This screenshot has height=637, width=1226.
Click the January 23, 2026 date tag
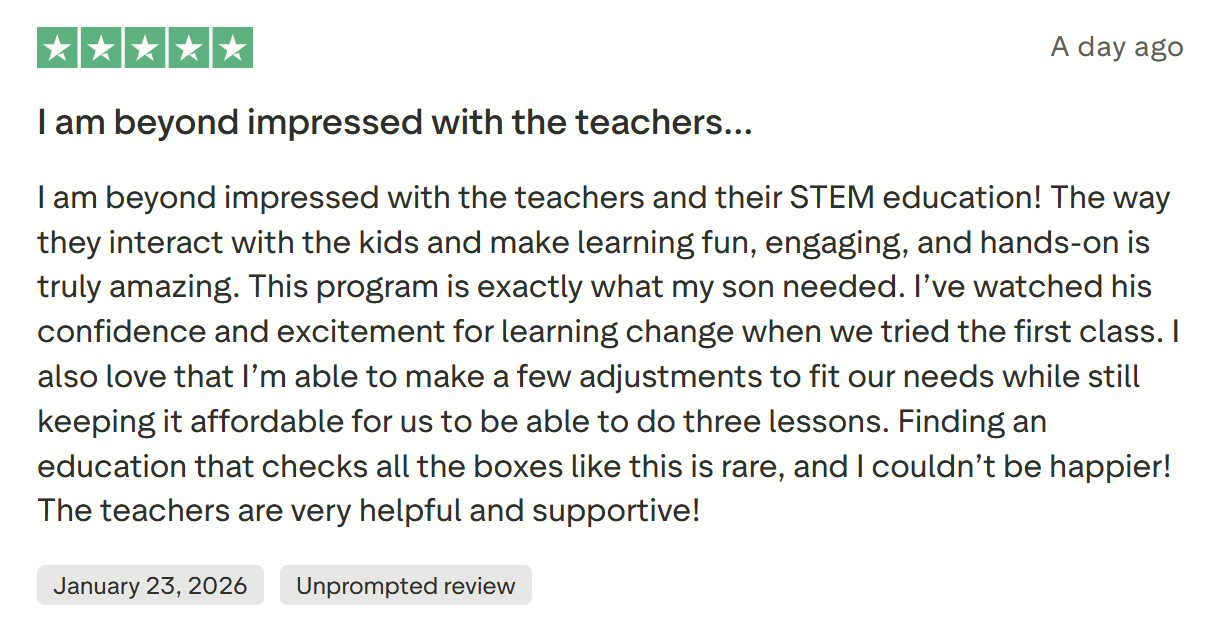pyautogui.click(x=150, y=586)
